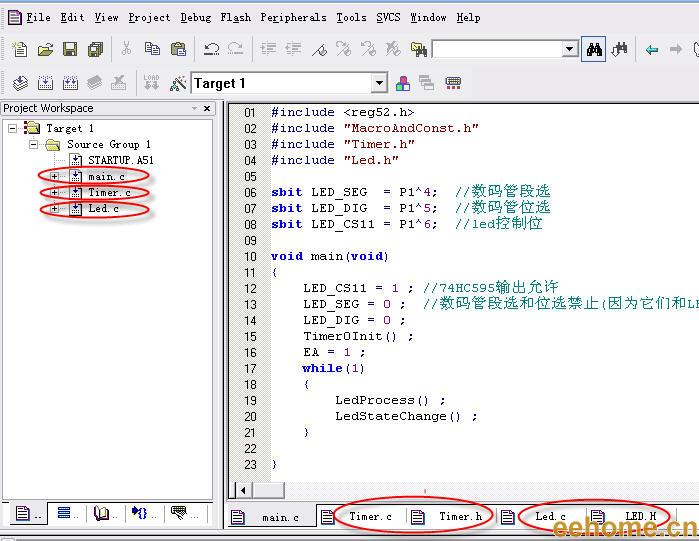Screen dimensions: 699x541
Task: Open the Peripherals menu
Action: coord(293,17)
